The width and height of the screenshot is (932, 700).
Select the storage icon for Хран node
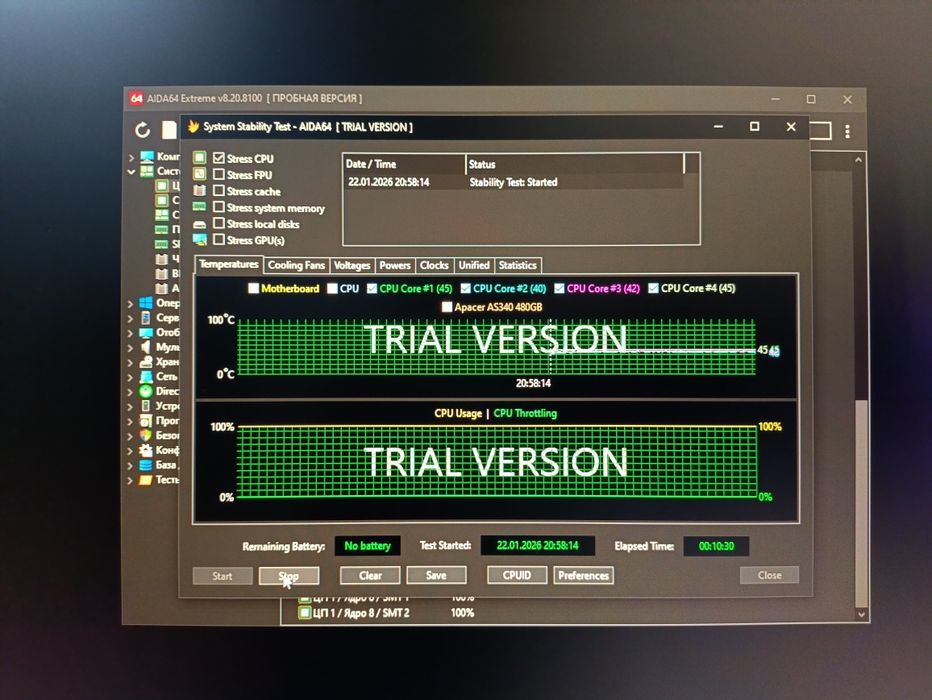point(146,362)
